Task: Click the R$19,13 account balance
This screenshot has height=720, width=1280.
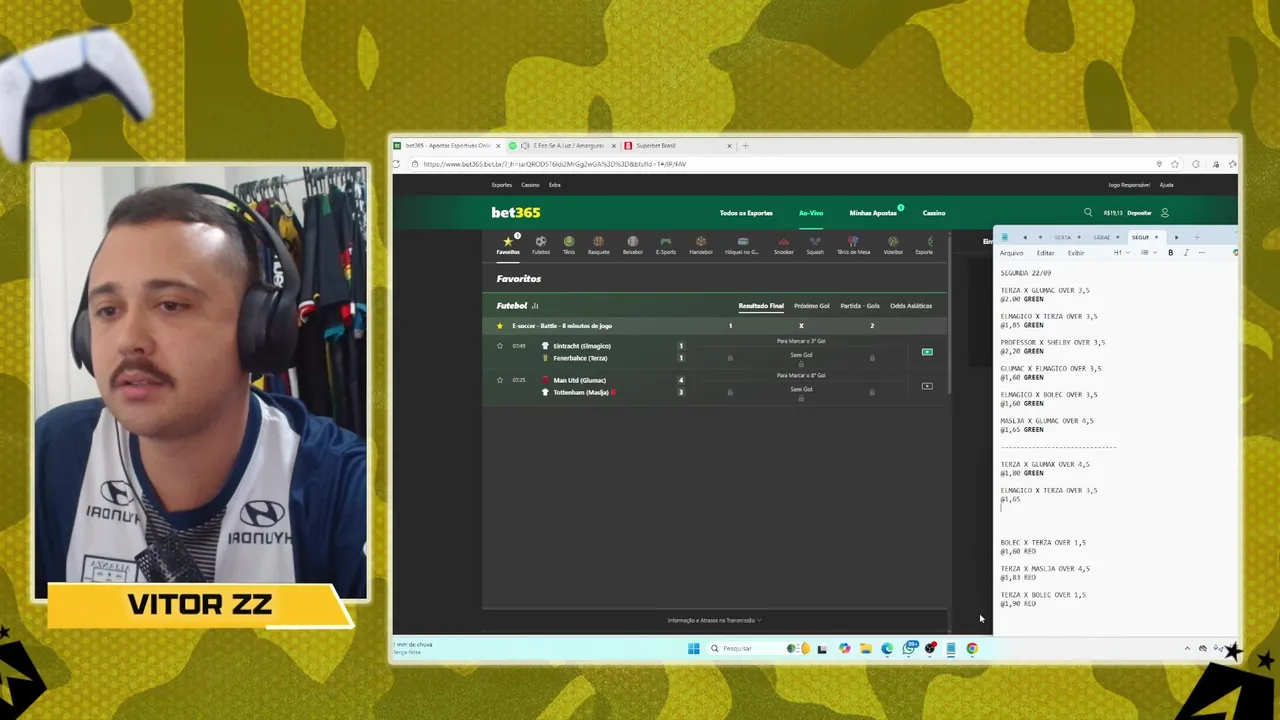Action: [x=1113, y=213]
